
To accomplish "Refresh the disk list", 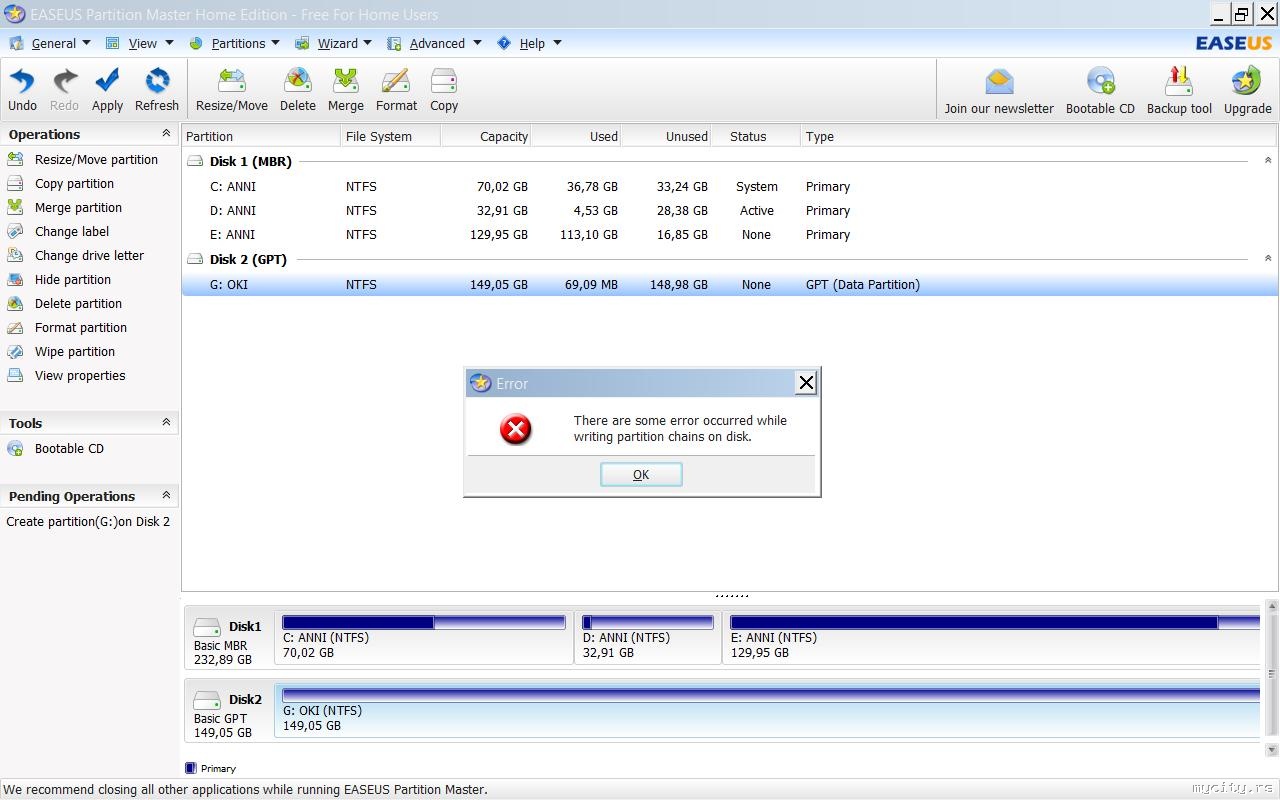I will pyautogui.click(x=157, y=90).
